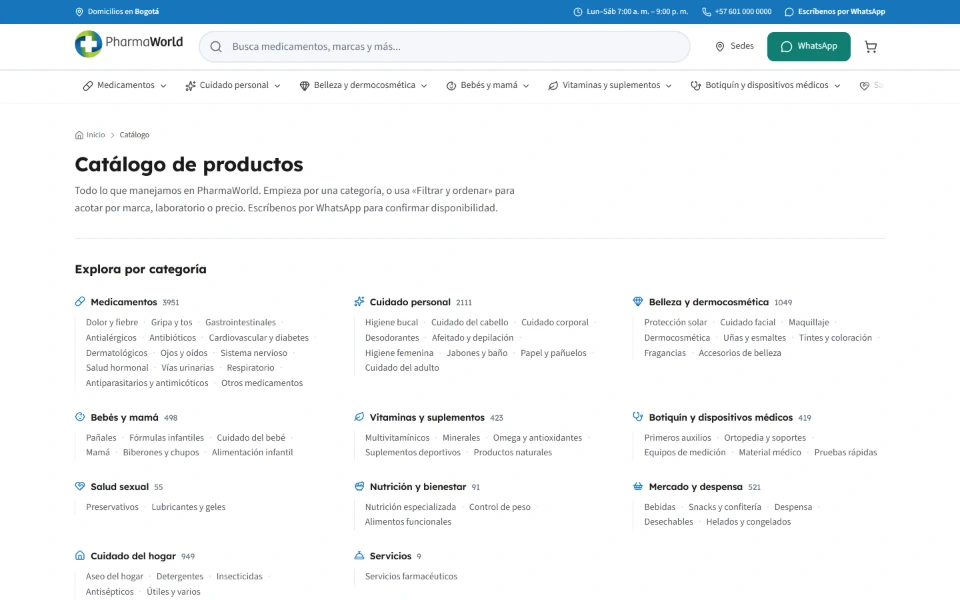This screenshot has width=960, height=600.
Task: Click the diamond icon beside Belleza y dermocosmética heading
Action: click(638, 301)
